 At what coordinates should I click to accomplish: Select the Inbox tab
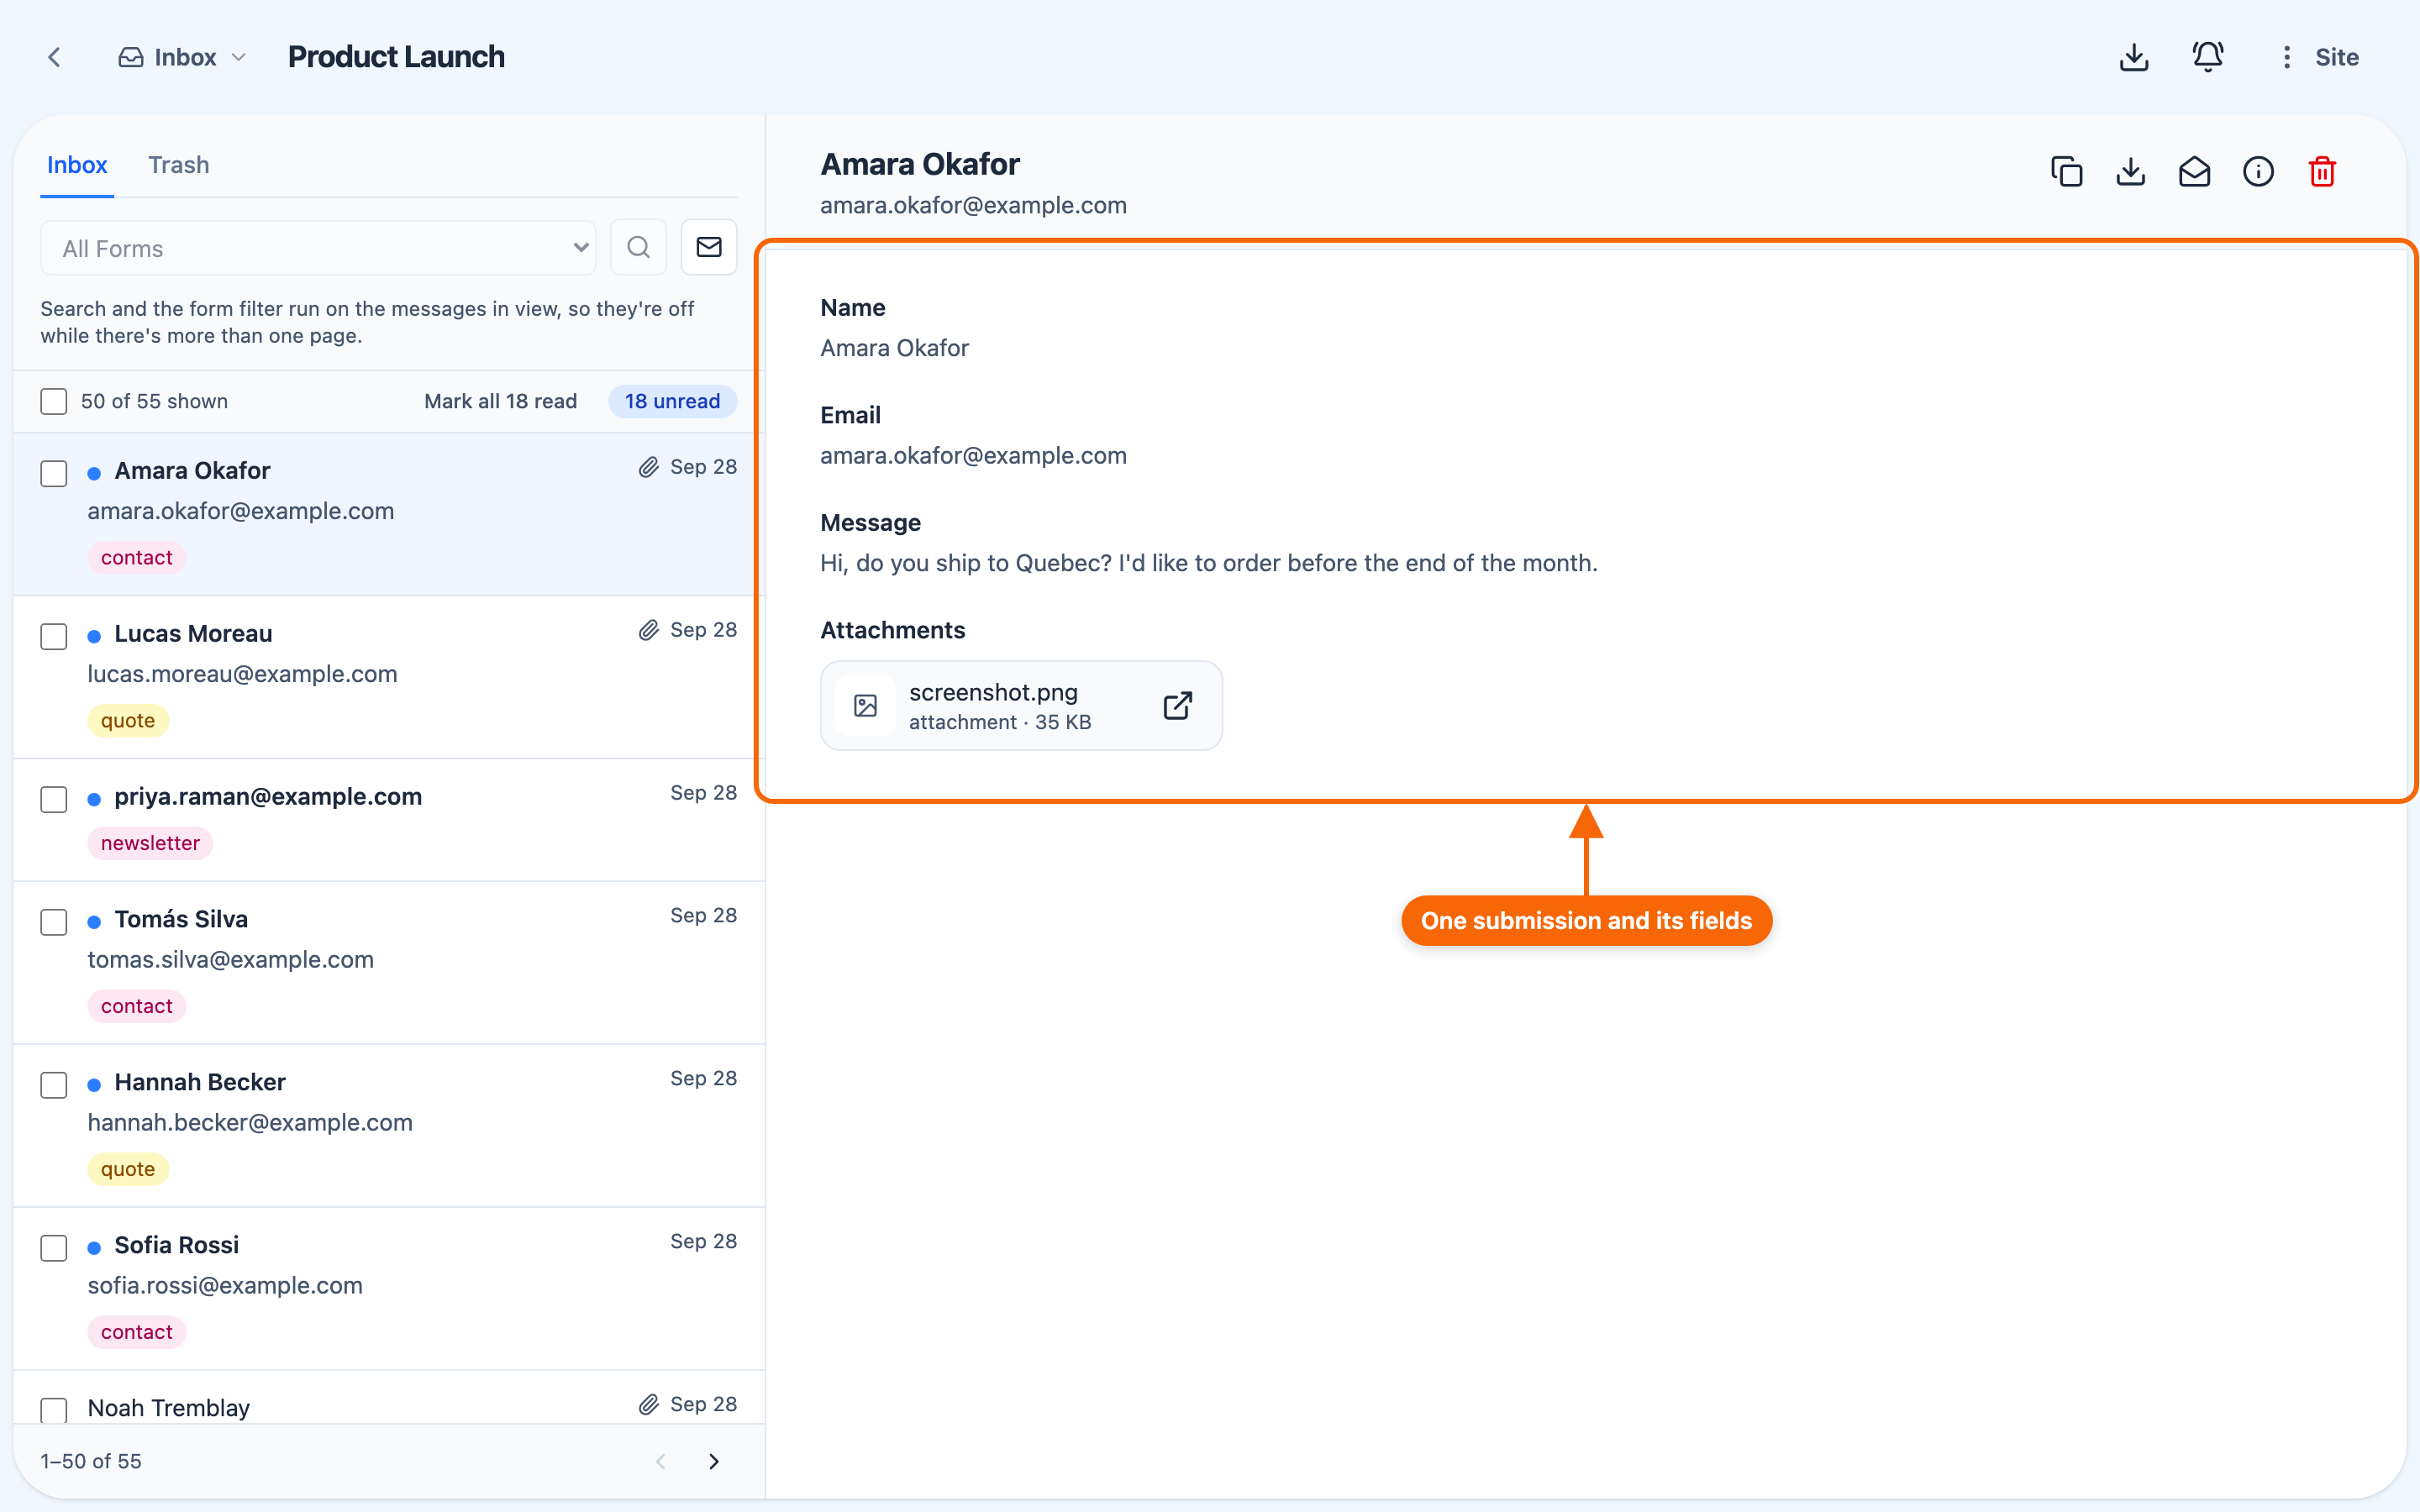pos(77,165)
